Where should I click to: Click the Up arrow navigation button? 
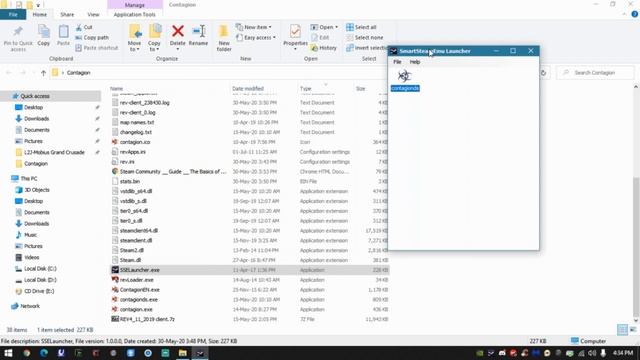coord(43,73)
